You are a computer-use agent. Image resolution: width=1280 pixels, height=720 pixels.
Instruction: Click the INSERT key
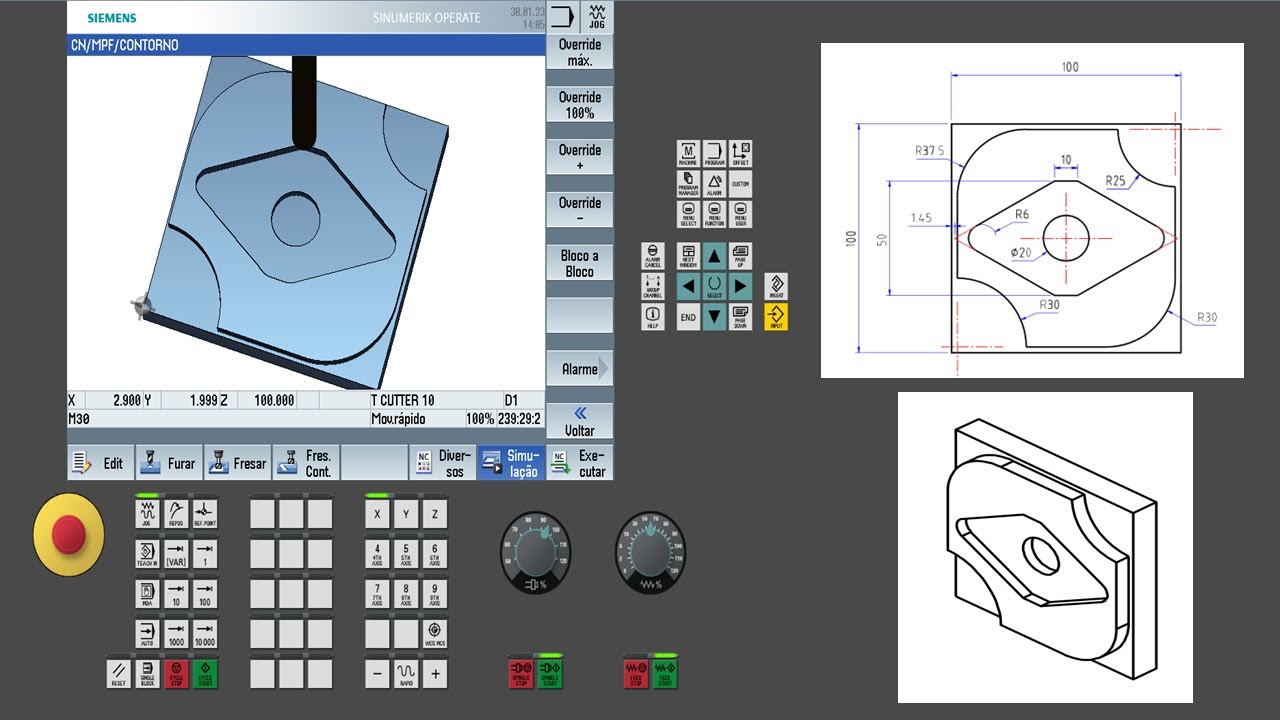(x=776, y=286)
